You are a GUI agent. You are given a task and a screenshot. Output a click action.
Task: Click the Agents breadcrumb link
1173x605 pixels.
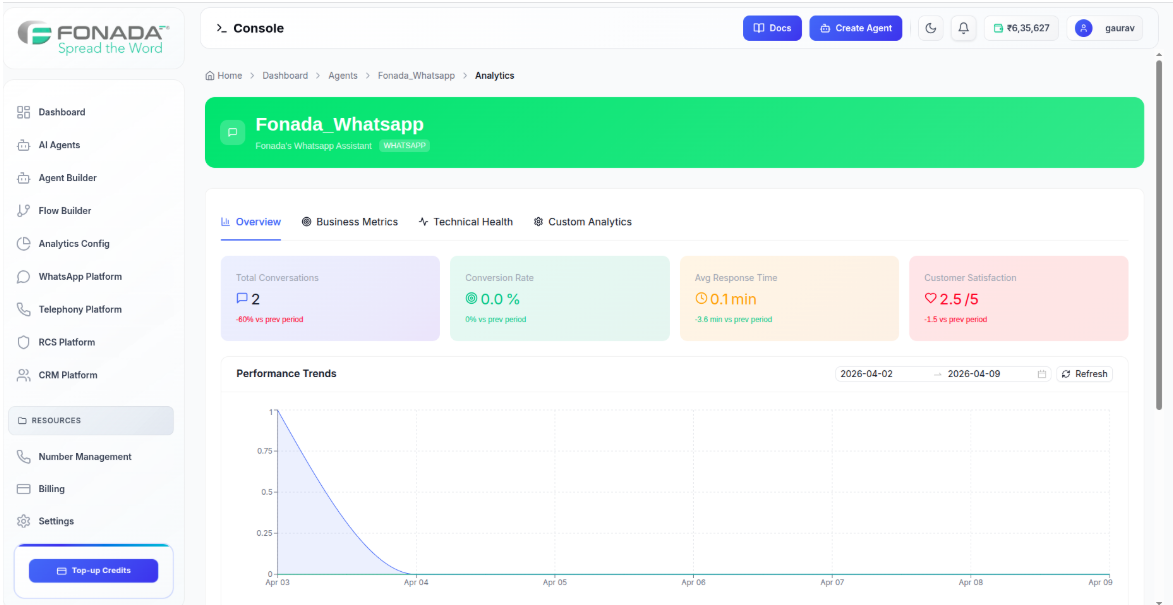[343, 76]
